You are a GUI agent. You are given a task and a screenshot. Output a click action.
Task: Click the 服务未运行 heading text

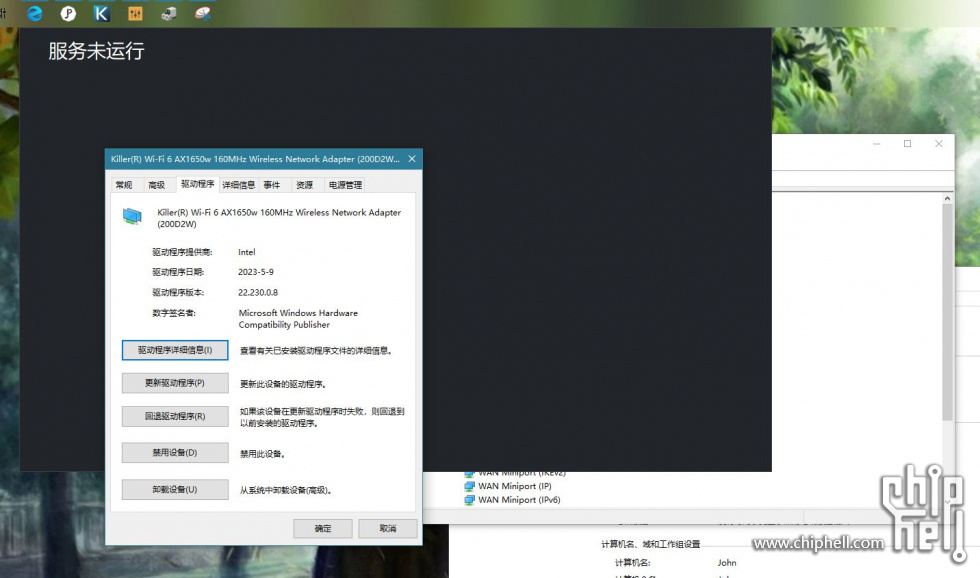(96, 51)
